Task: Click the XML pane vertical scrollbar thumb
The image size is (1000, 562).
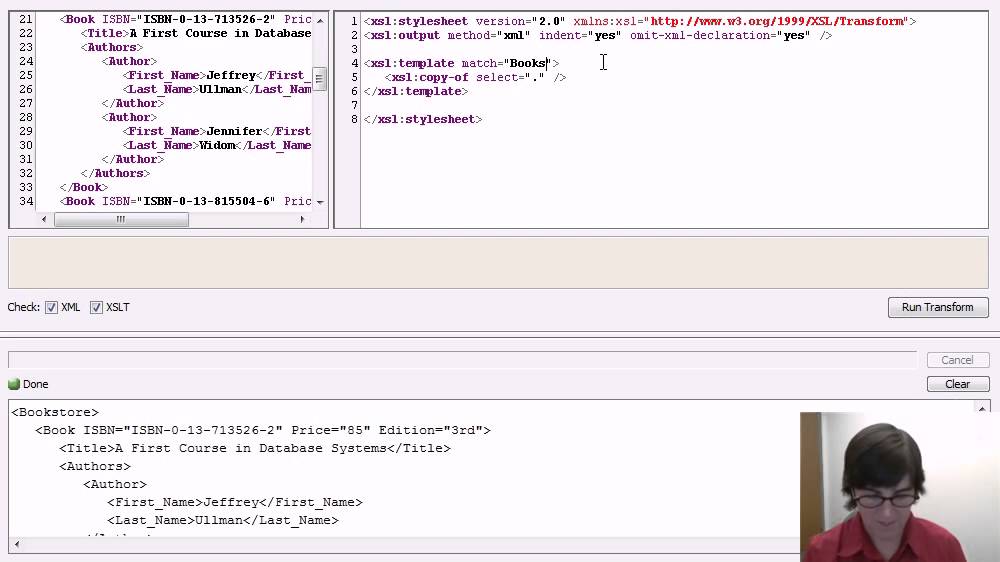Action: (319, 79)
